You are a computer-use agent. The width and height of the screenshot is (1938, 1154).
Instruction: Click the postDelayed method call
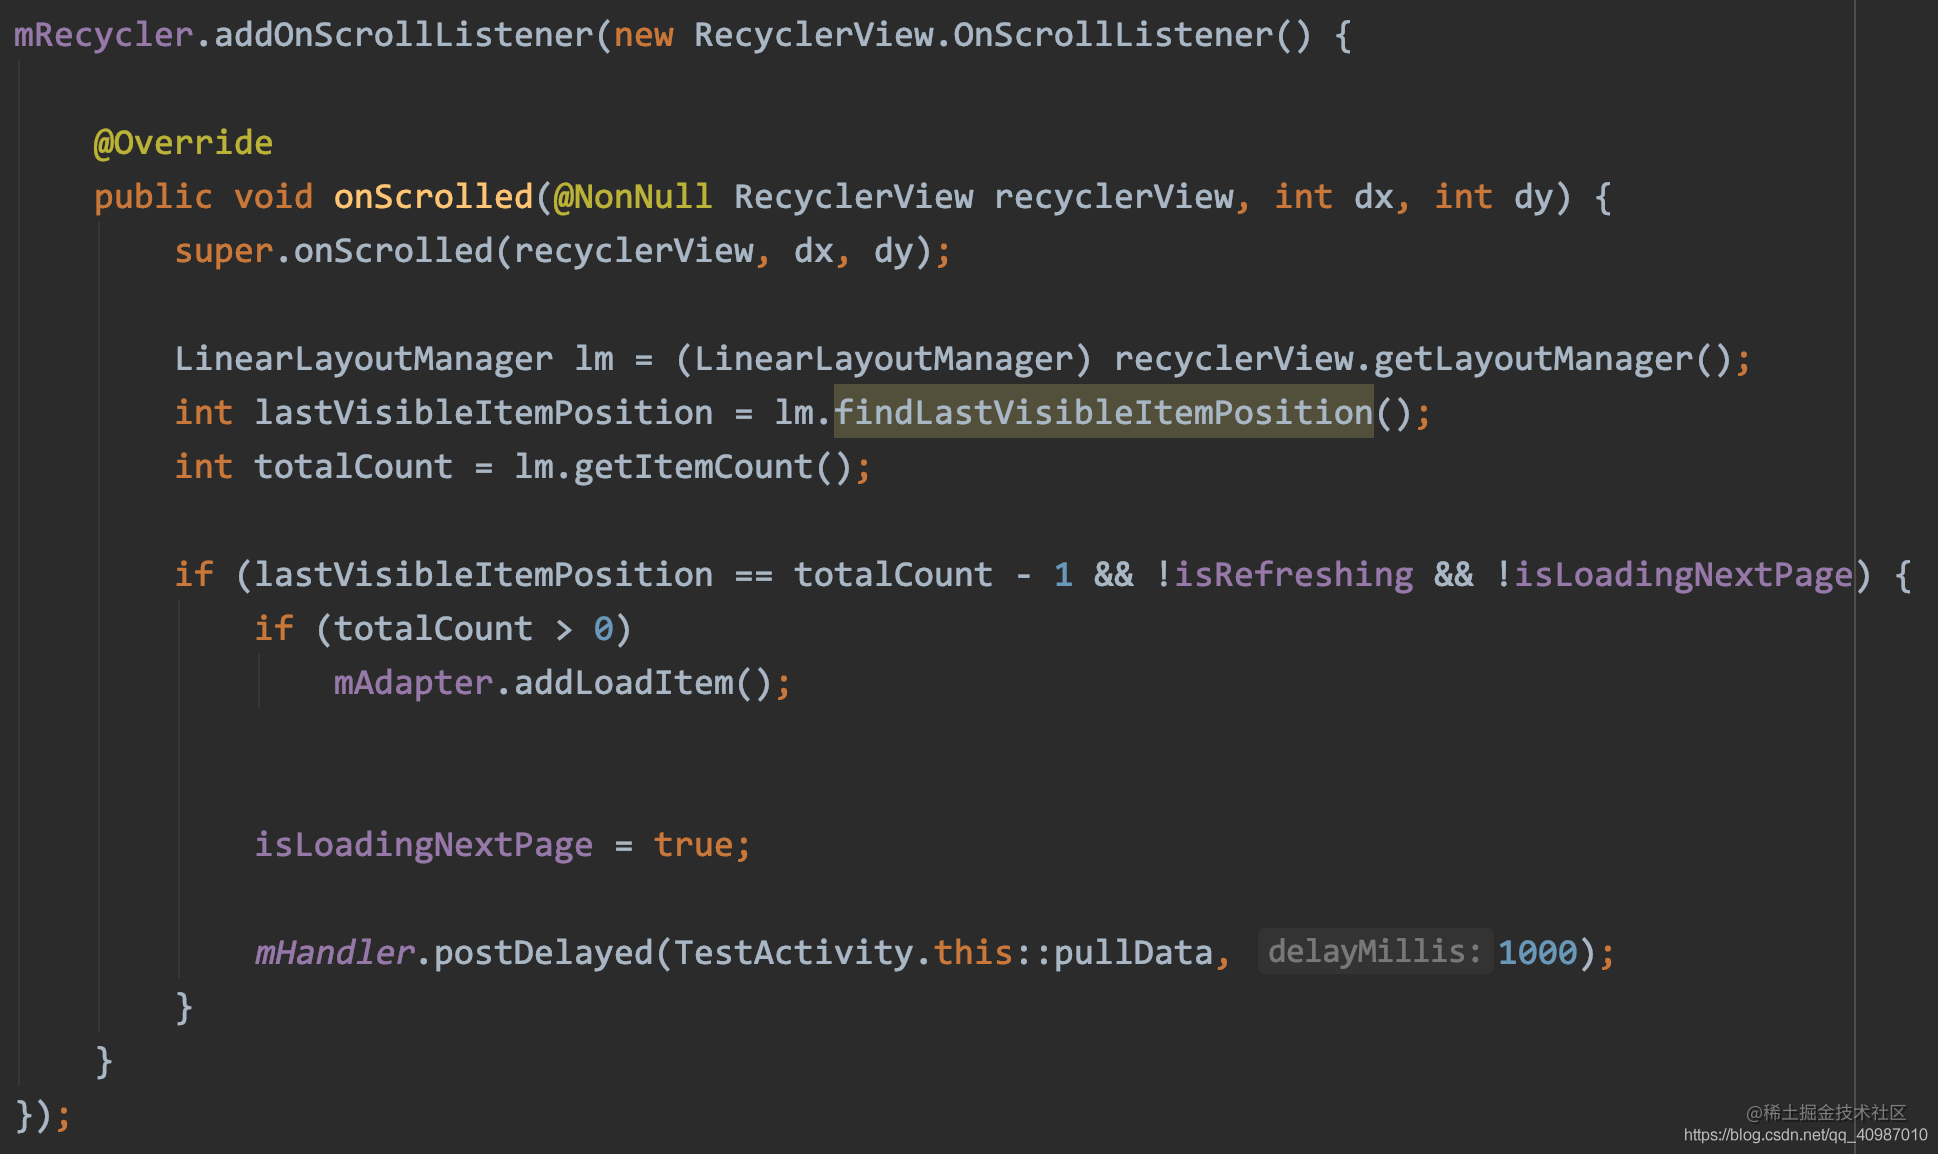(x=543, y=953)
